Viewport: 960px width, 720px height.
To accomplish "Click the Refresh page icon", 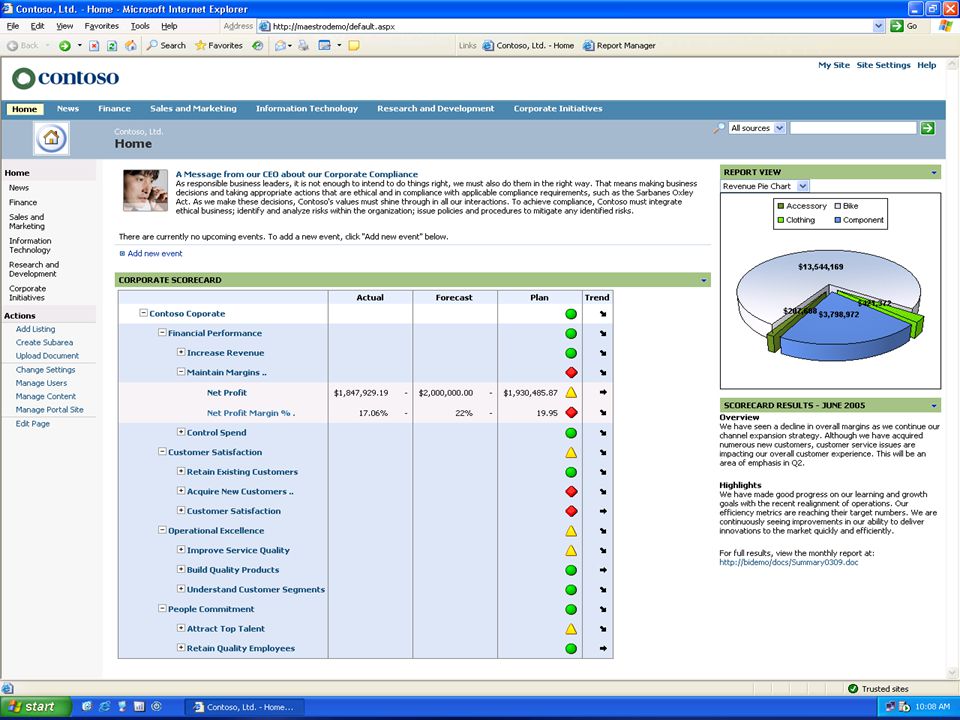I will click(112, 45).
